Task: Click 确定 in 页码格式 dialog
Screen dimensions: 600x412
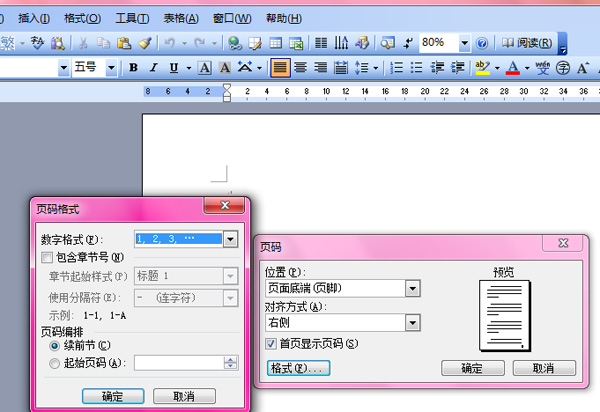Action: [x=113, y=396]
